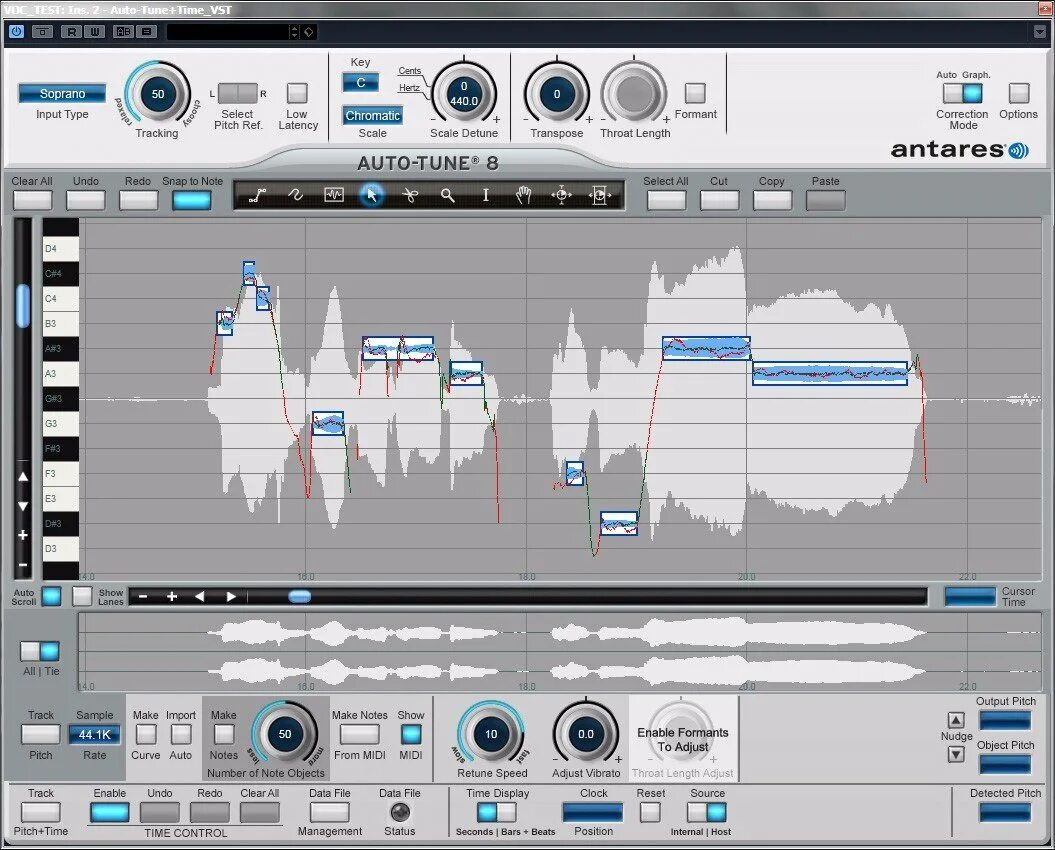The width and height of the screenshot is (1055, 850).
Task: Click the Copy button
Action: [x=772, y=200]
